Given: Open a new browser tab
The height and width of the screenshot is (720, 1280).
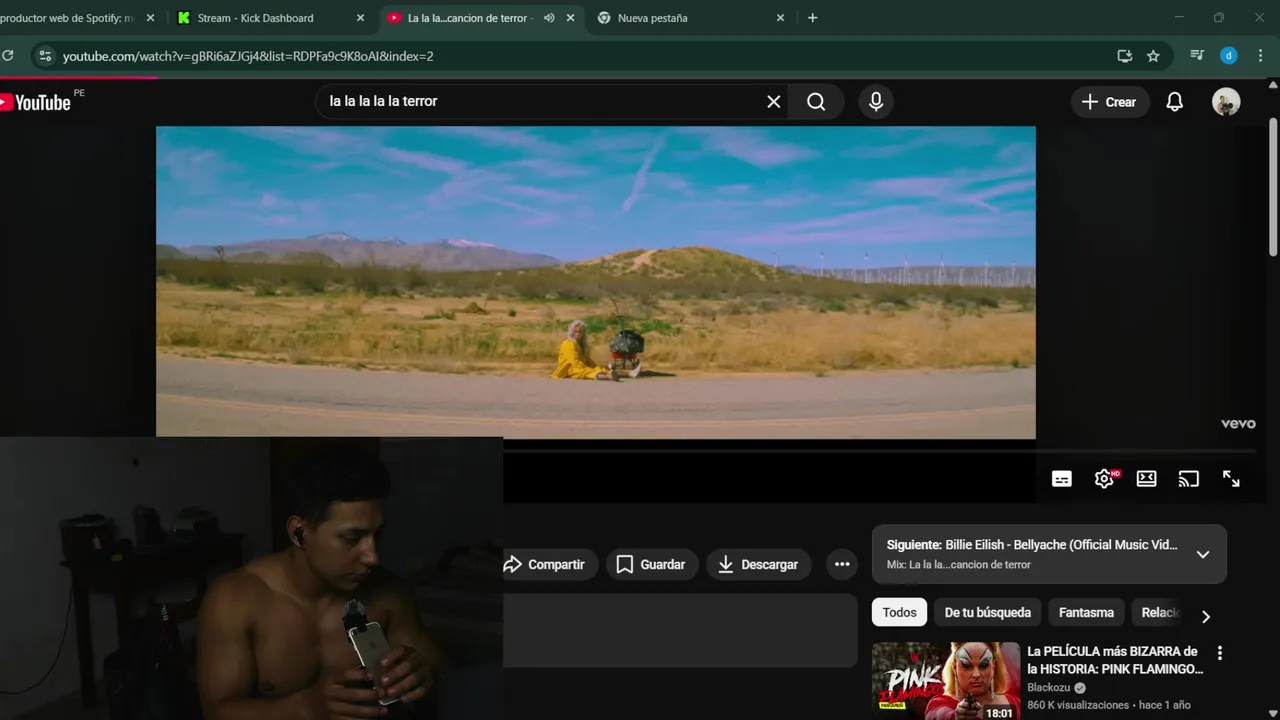Looking at the screenshot, I should pyautogui.click(x=812, y=18).
